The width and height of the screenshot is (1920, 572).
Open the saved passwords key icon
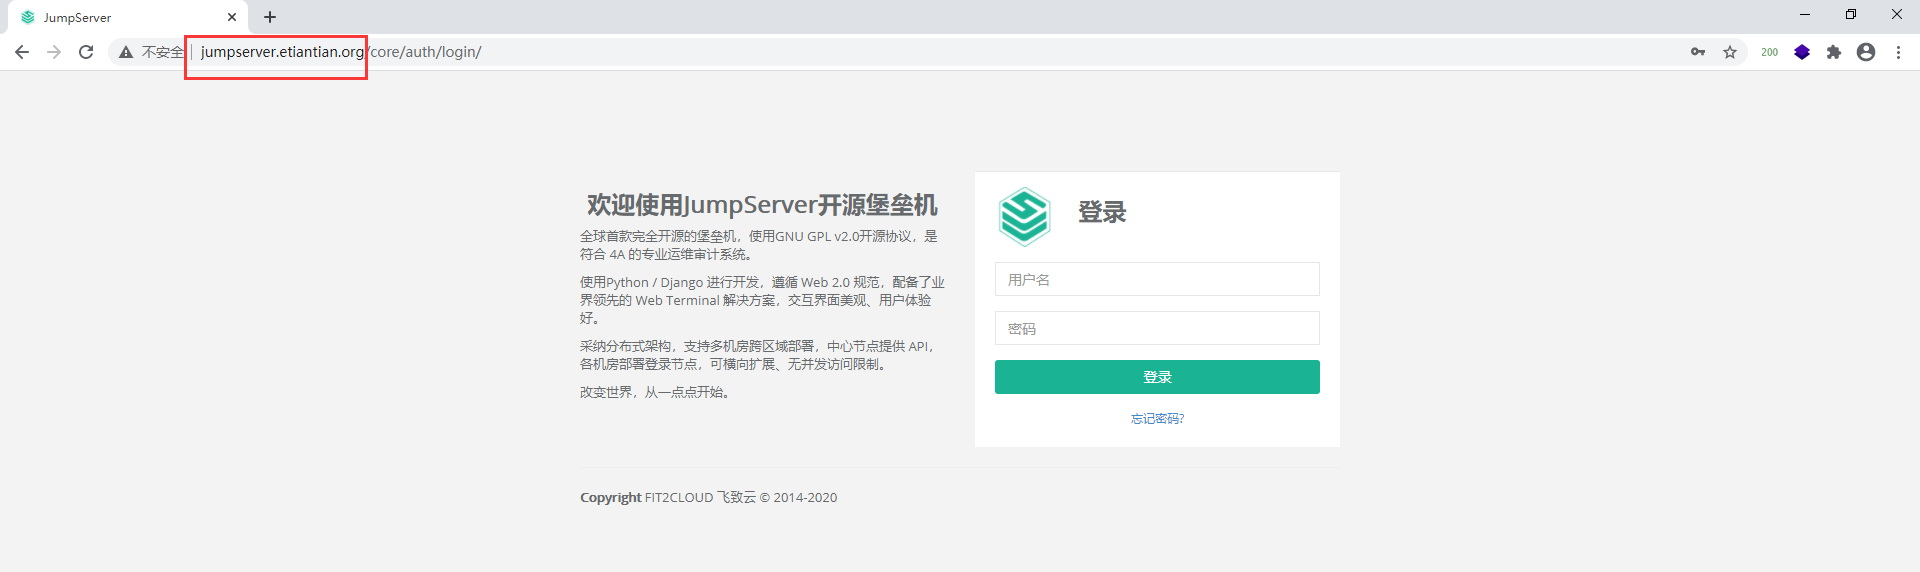tap(1698, 52)
